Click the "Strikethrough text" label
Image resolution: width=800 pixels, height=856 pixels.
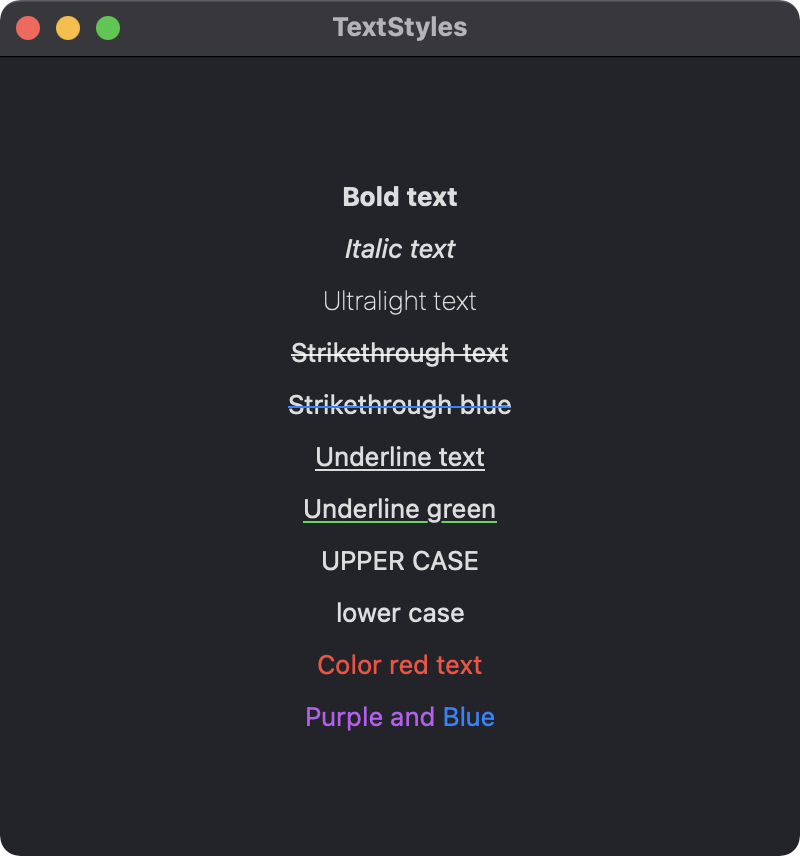[400, 353]
